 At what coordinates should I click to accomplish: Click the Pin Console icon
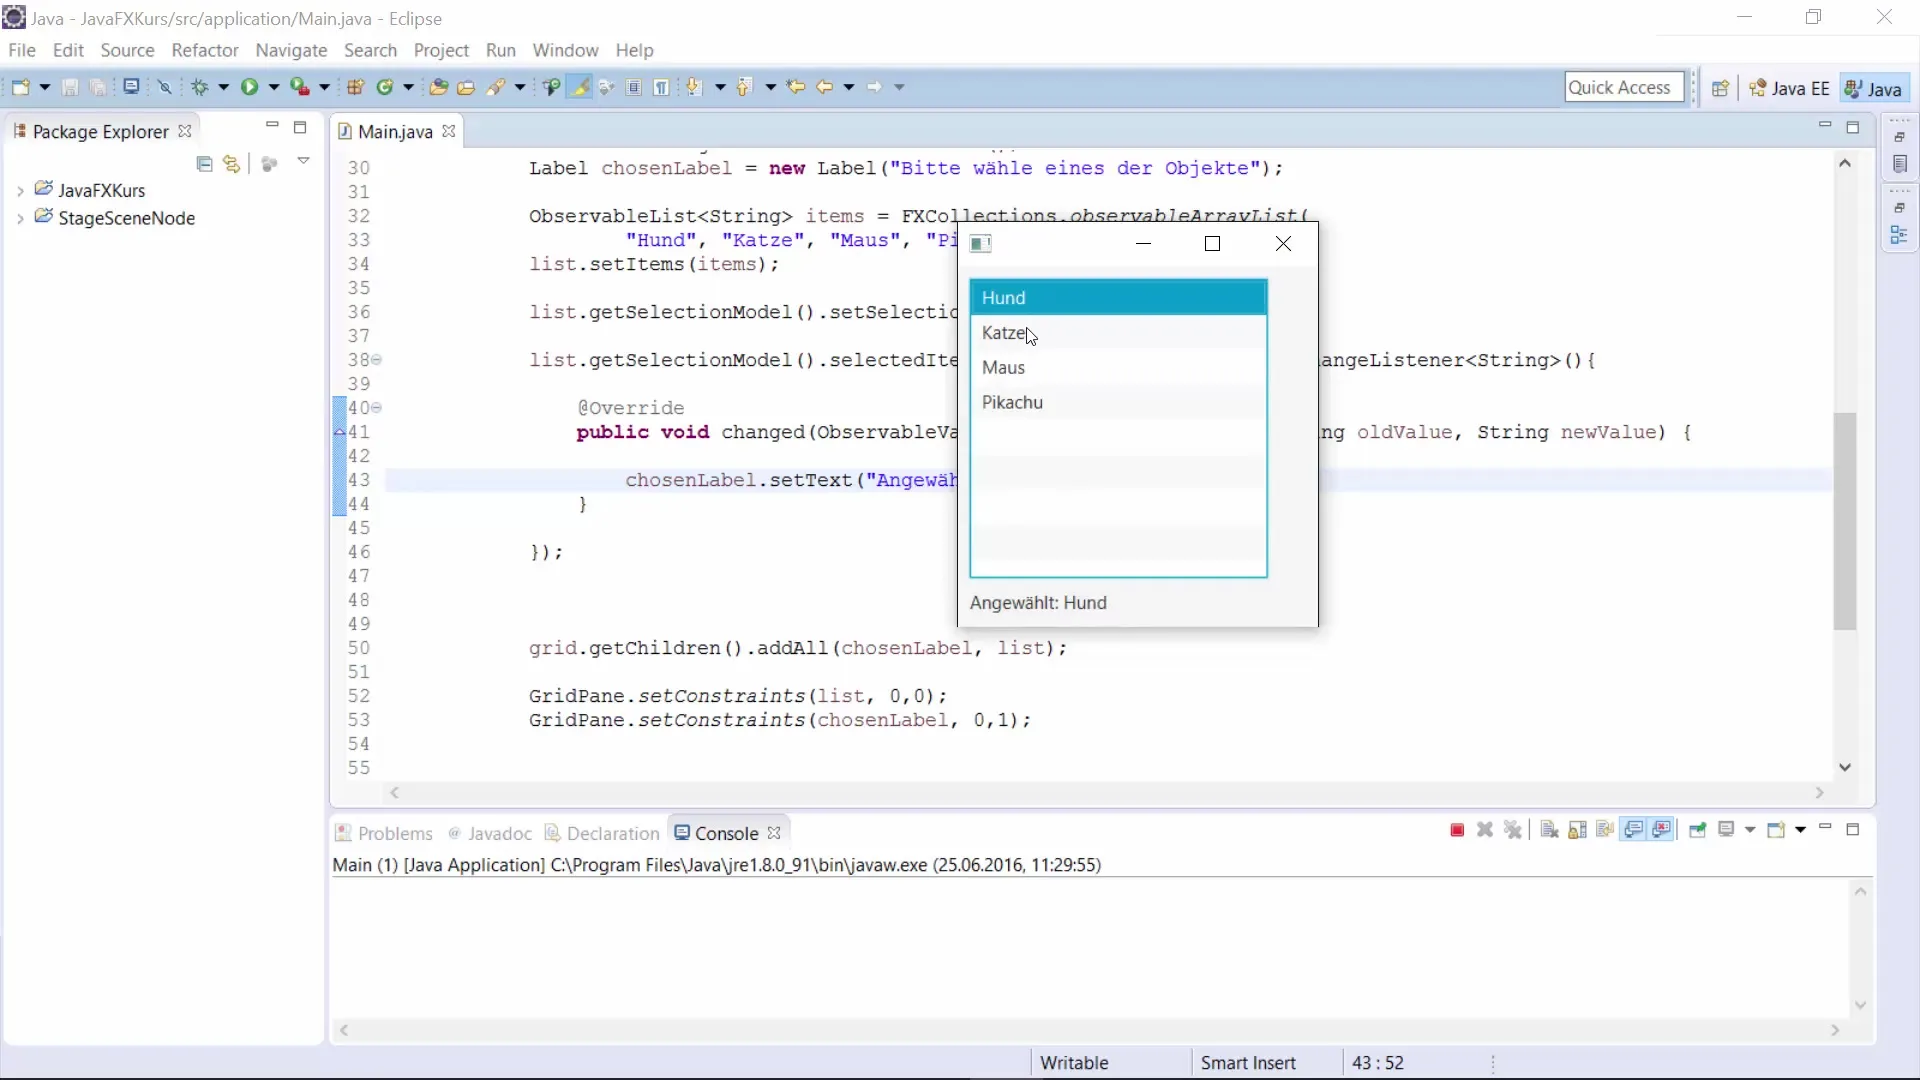(x=1697, y=830)
